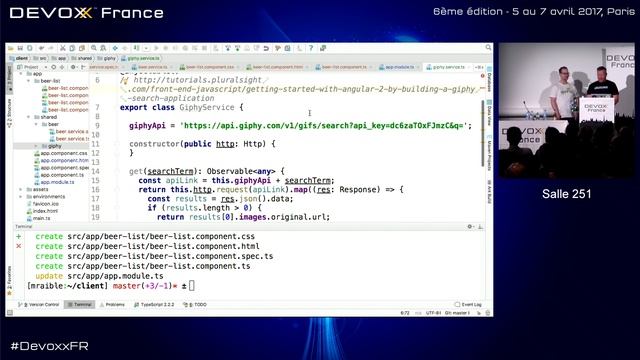
Task: Click the Copy toolbar icon
Action: tap(72, 48)
